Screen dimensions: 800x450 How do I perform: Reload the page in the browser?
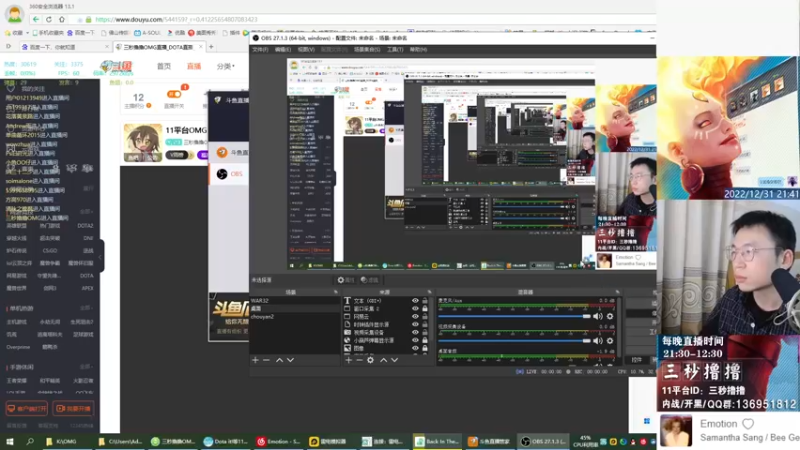pyautogui.click(x=49, y=19)
